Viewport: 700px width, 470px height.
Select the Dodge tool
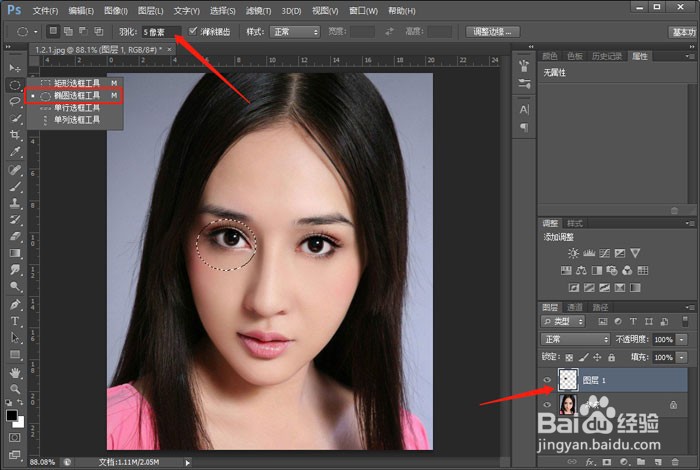tap(15, 287)
